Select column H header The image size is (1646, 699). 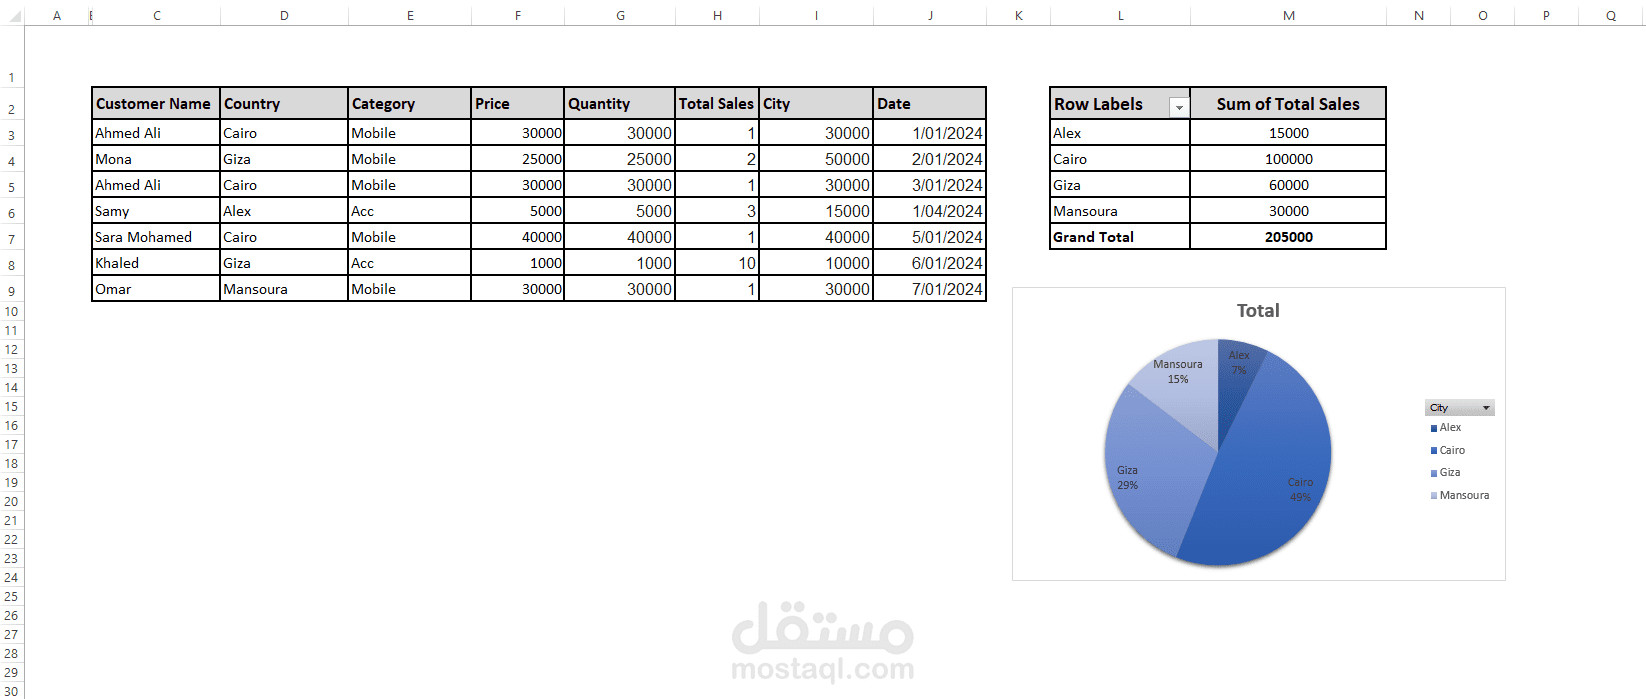pos(717,15)
